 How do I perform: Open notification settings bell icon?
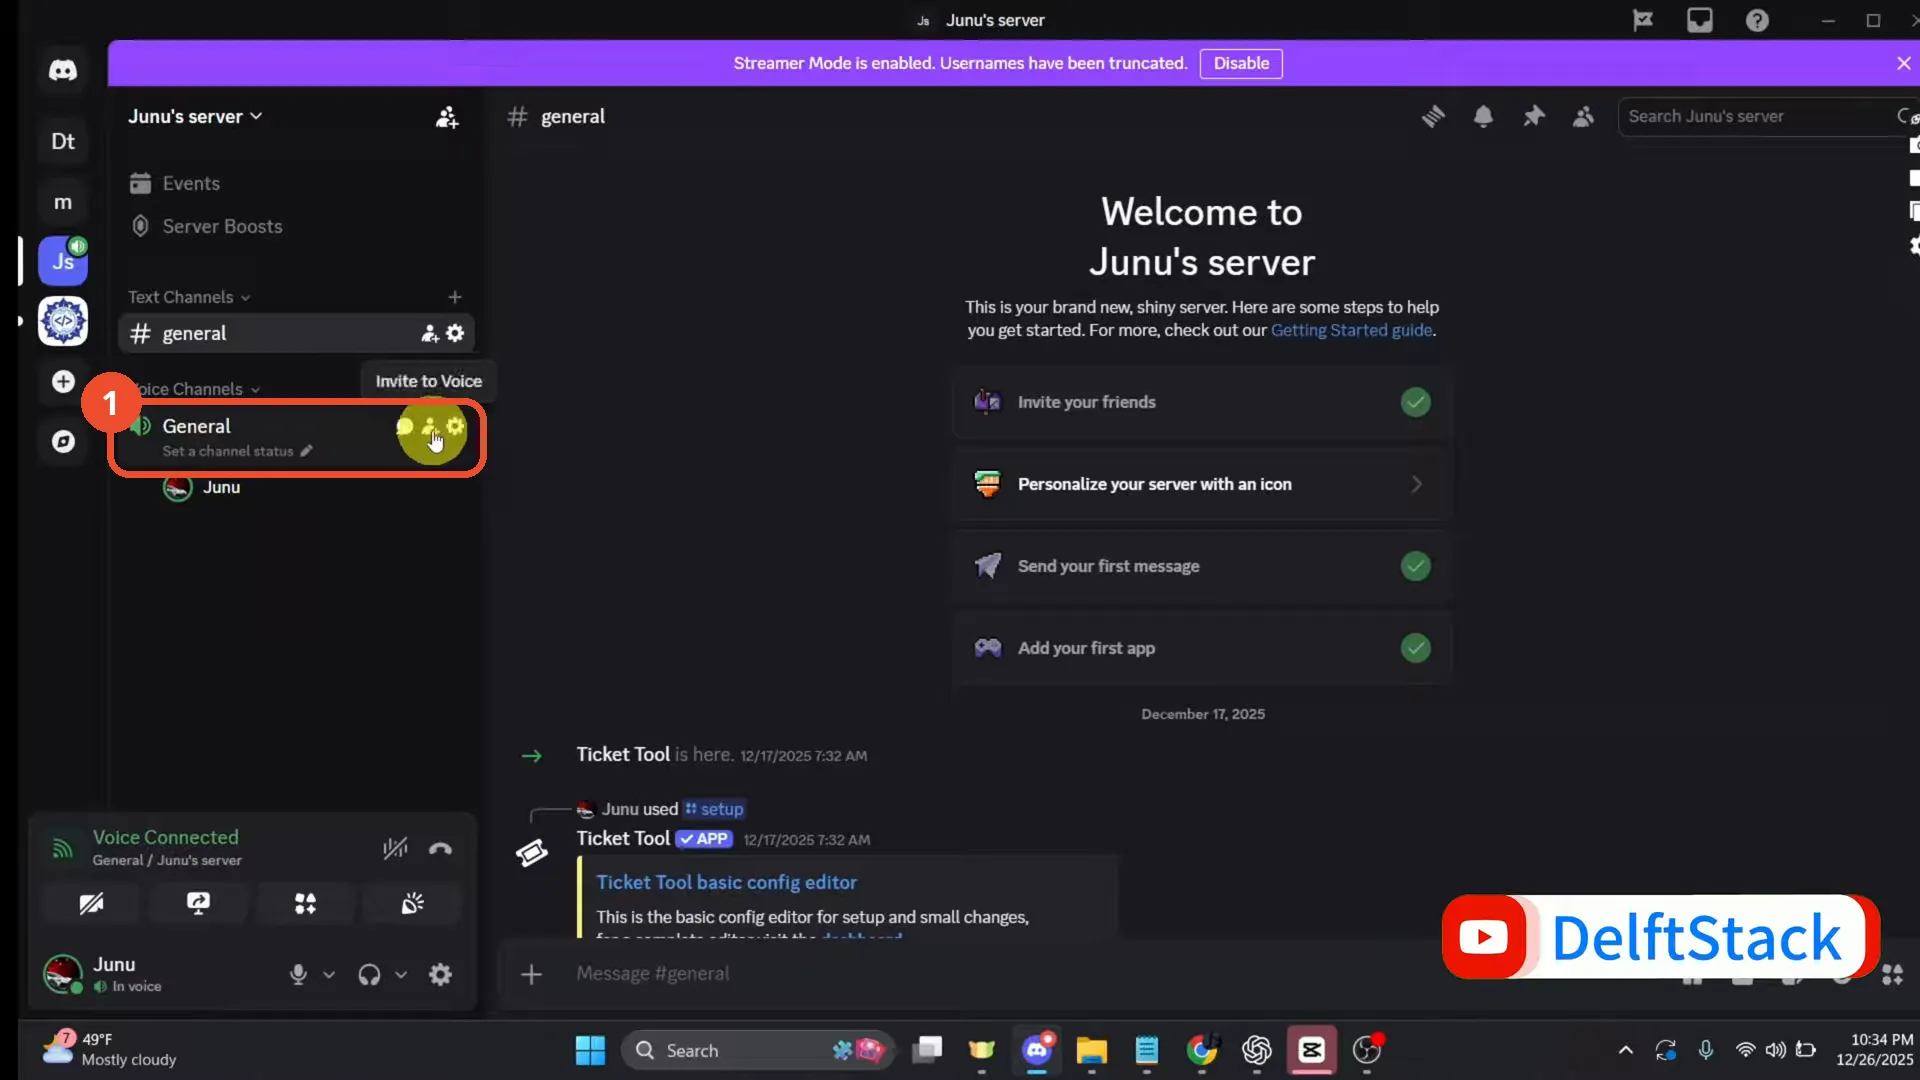click(x=1483, y=117)
